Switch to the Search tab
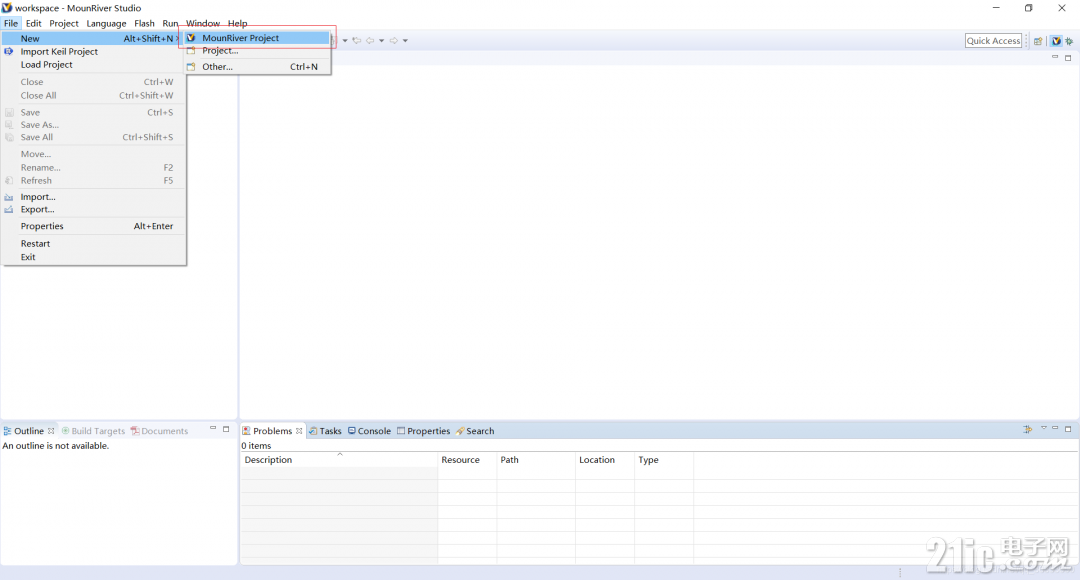Image resolution: width=1080 pixels, height=580 pixels. [x=475, y=431]
